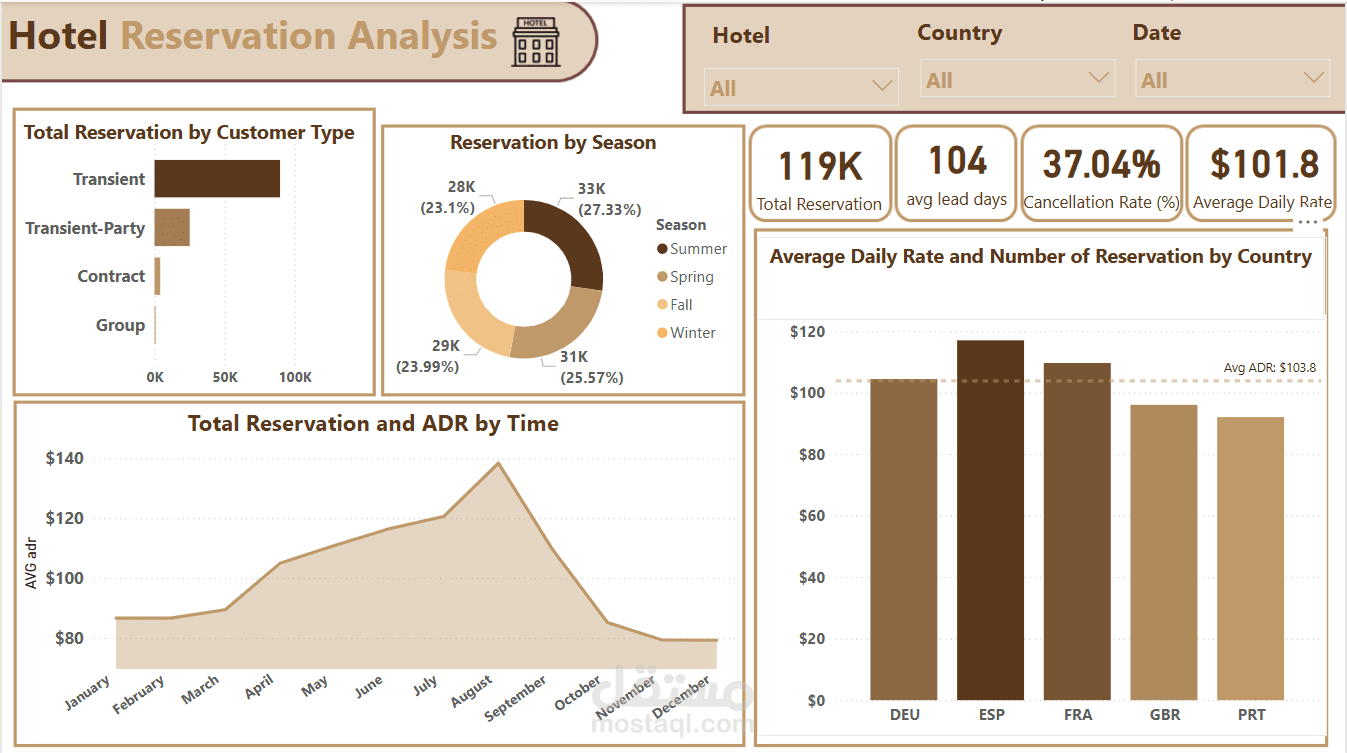
Task: Click the avg lead days 104 card
Action: coord(956,173)
